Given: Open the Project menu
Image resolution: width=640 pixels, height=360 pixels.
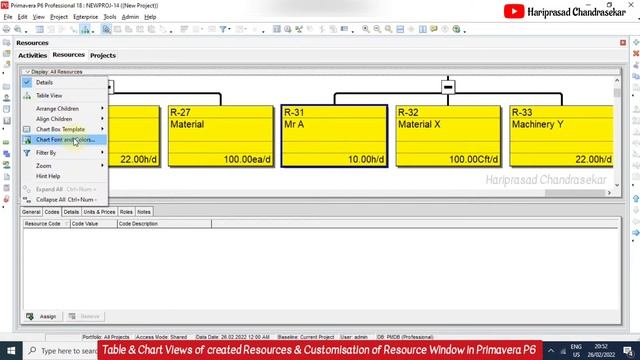Looking at the screenshot, I should (x=59, y=17).
